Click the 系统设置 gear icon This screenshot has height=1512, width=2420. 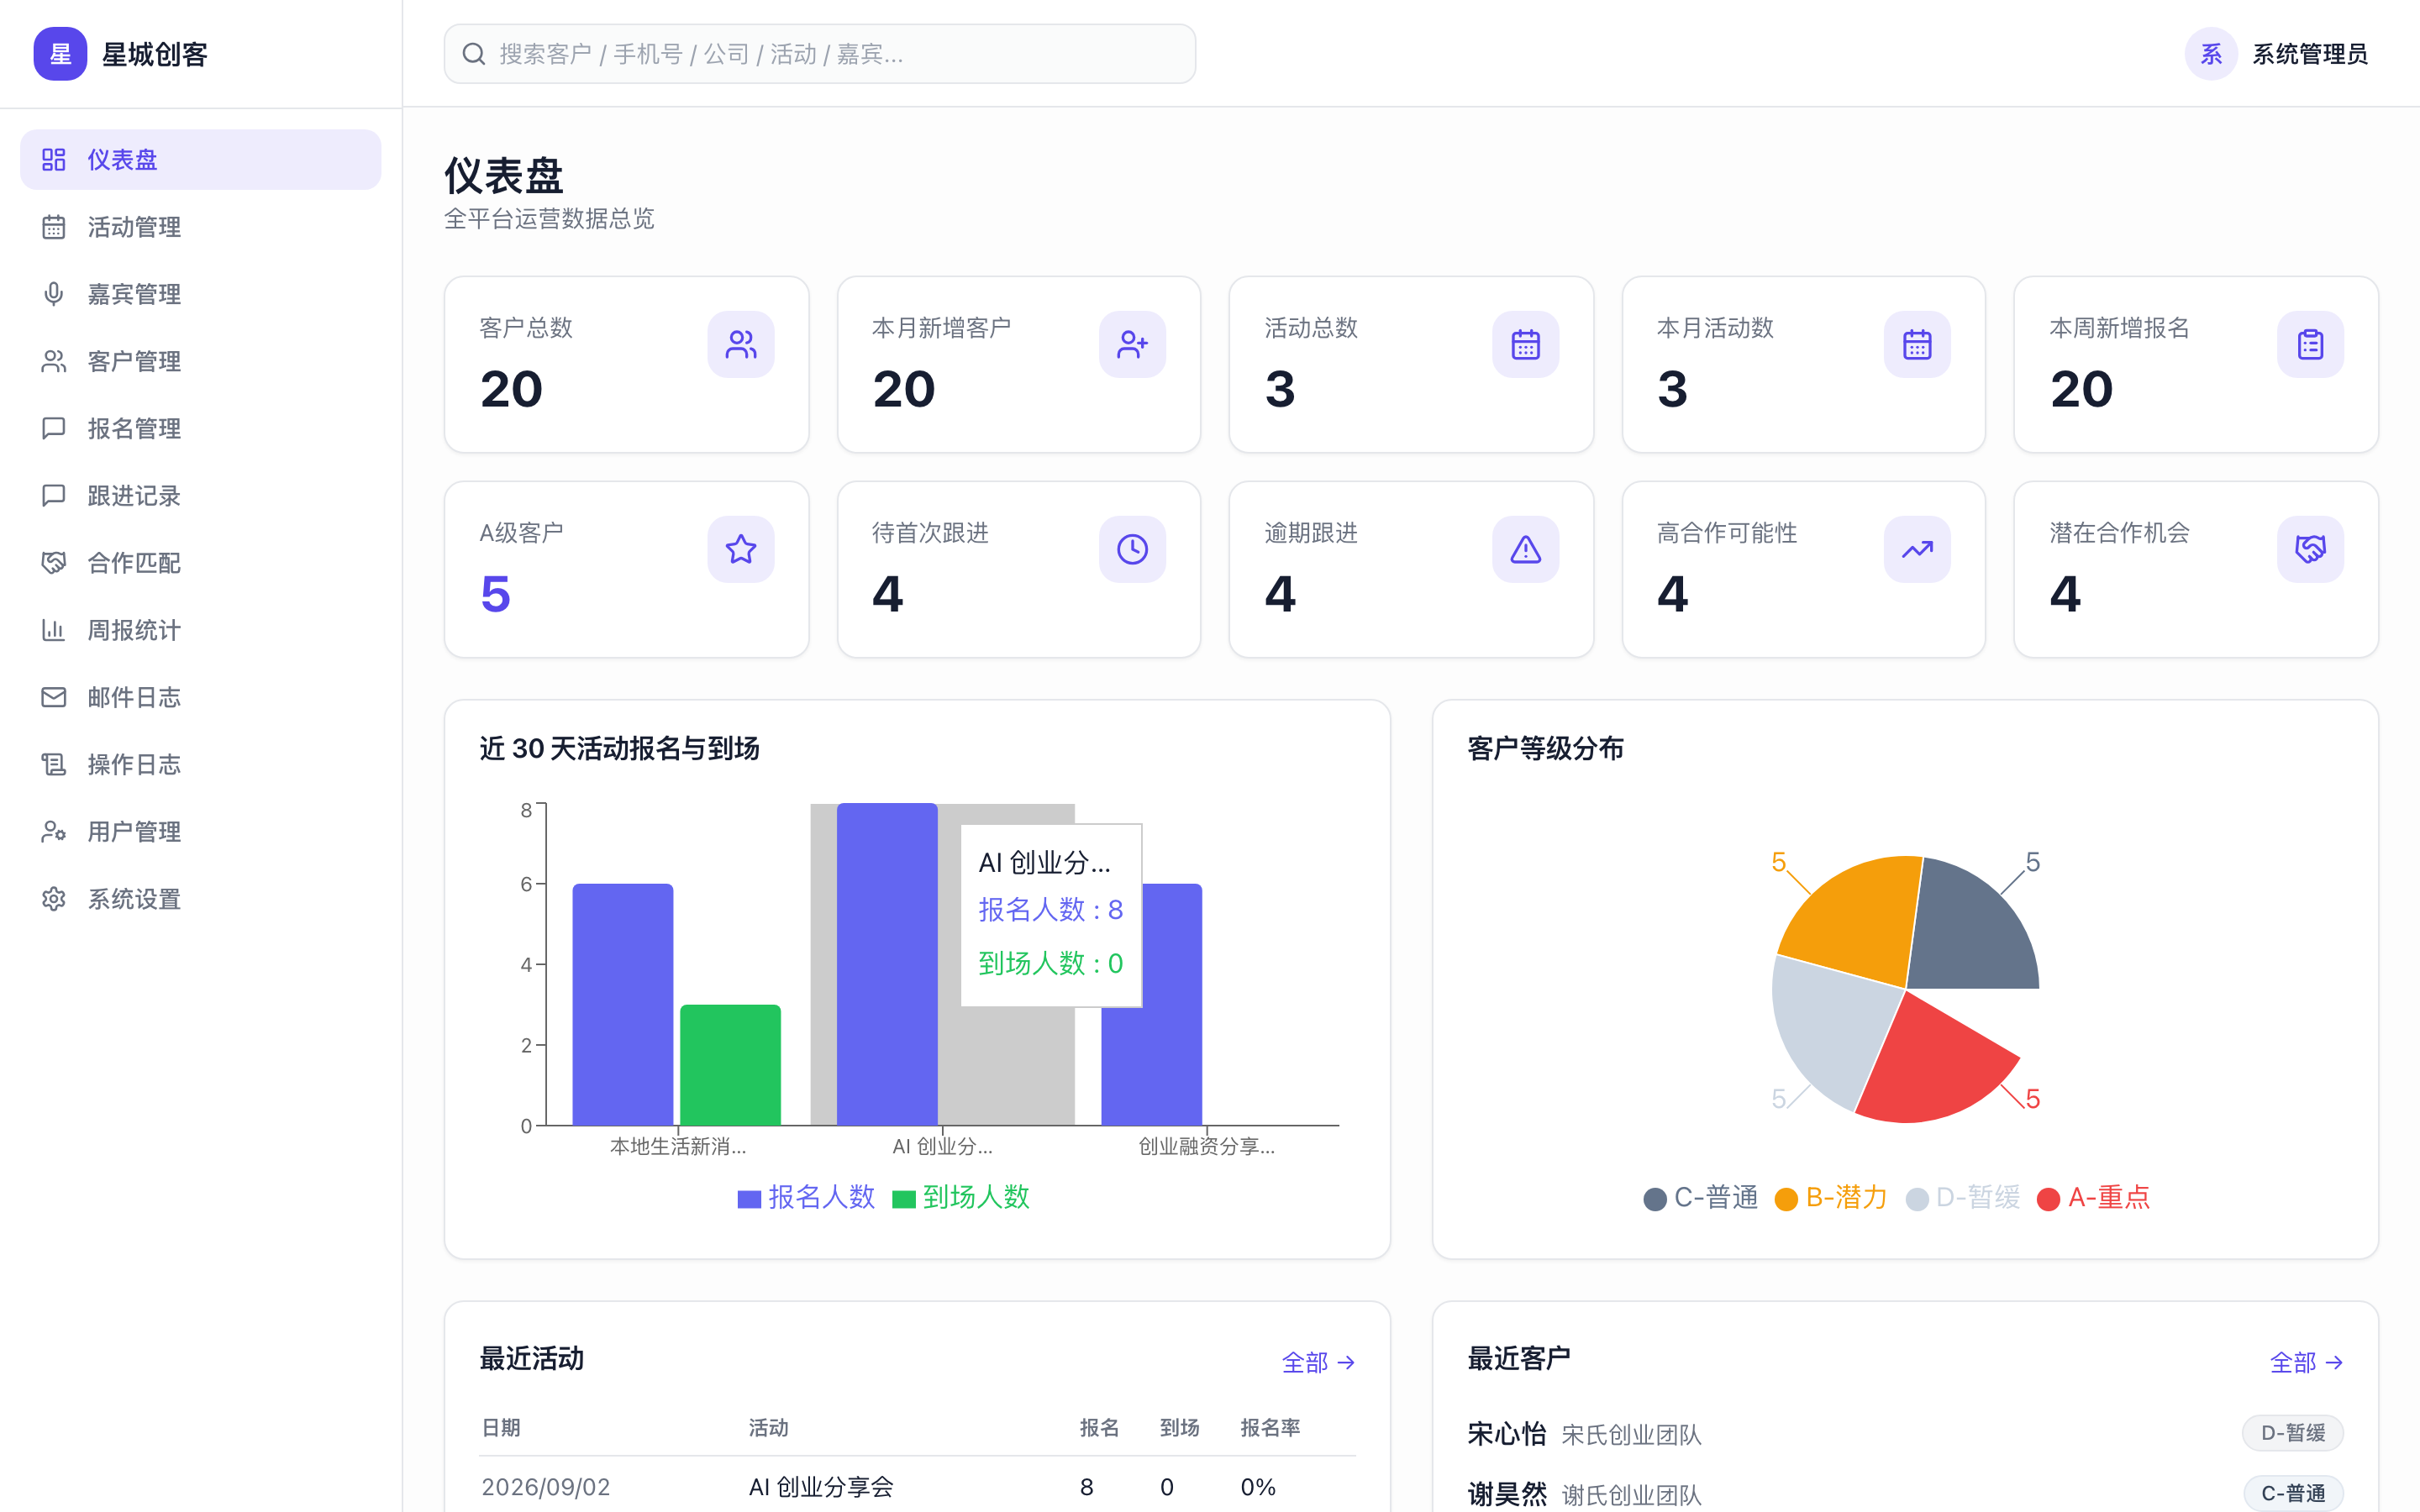(54, 899)
